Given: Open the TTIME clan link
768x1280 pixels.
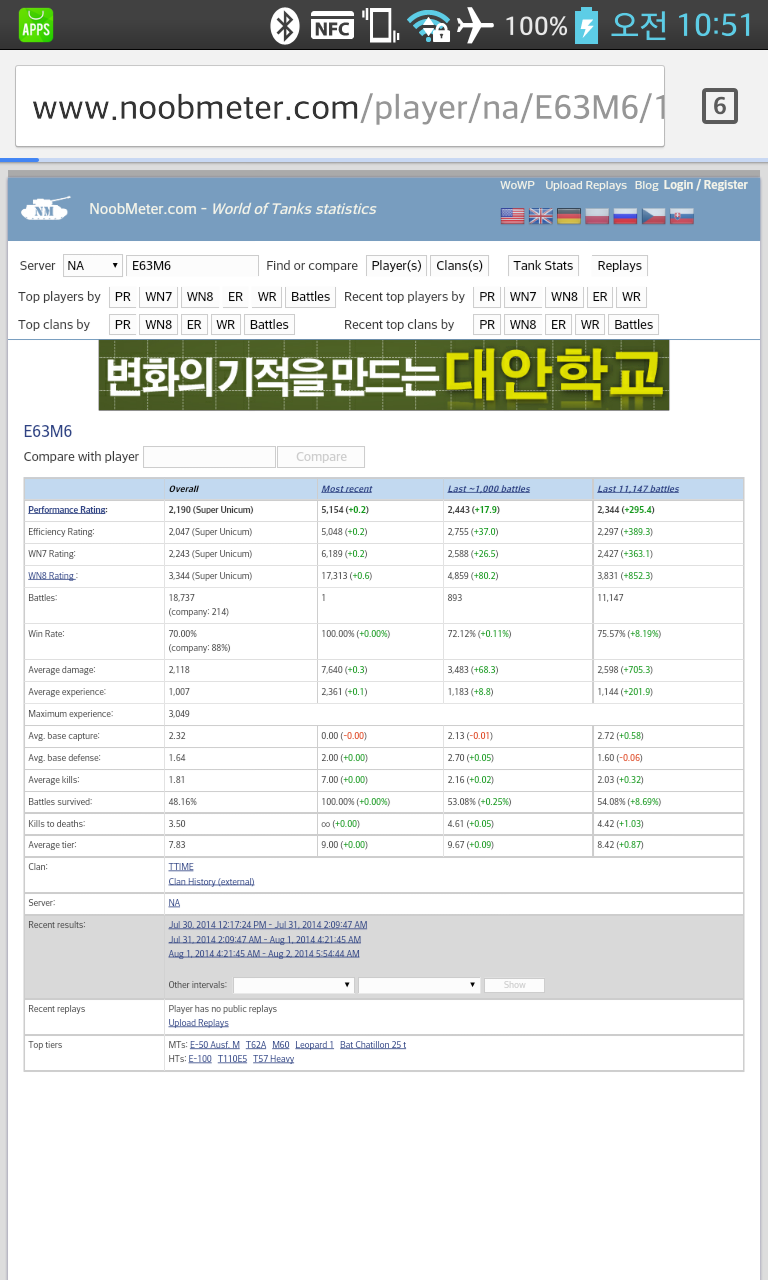Looking at the screenshot, I should tap(181, 867).
